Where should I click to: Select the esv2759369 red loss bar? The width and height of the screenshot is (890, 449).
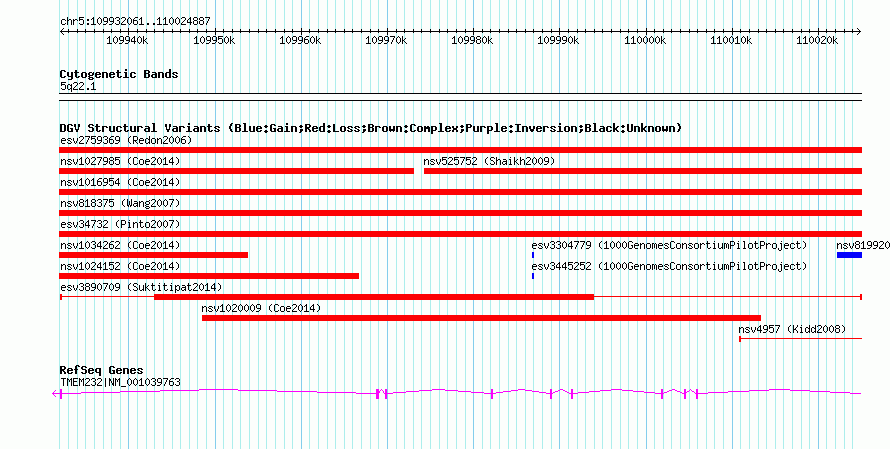click(460, 150)
